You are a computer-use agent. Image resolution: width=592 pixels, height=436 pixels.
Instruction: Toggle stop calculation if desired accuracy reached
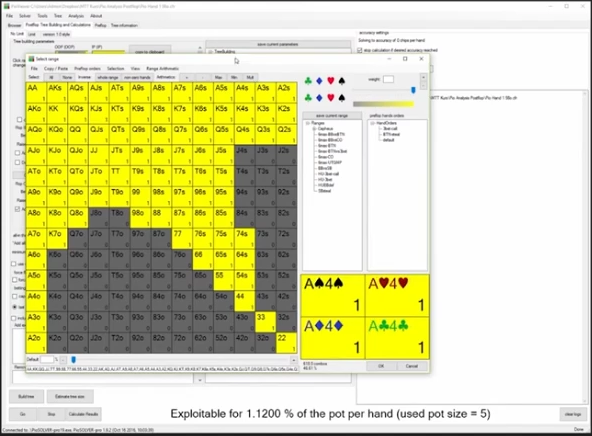[359, 50]
